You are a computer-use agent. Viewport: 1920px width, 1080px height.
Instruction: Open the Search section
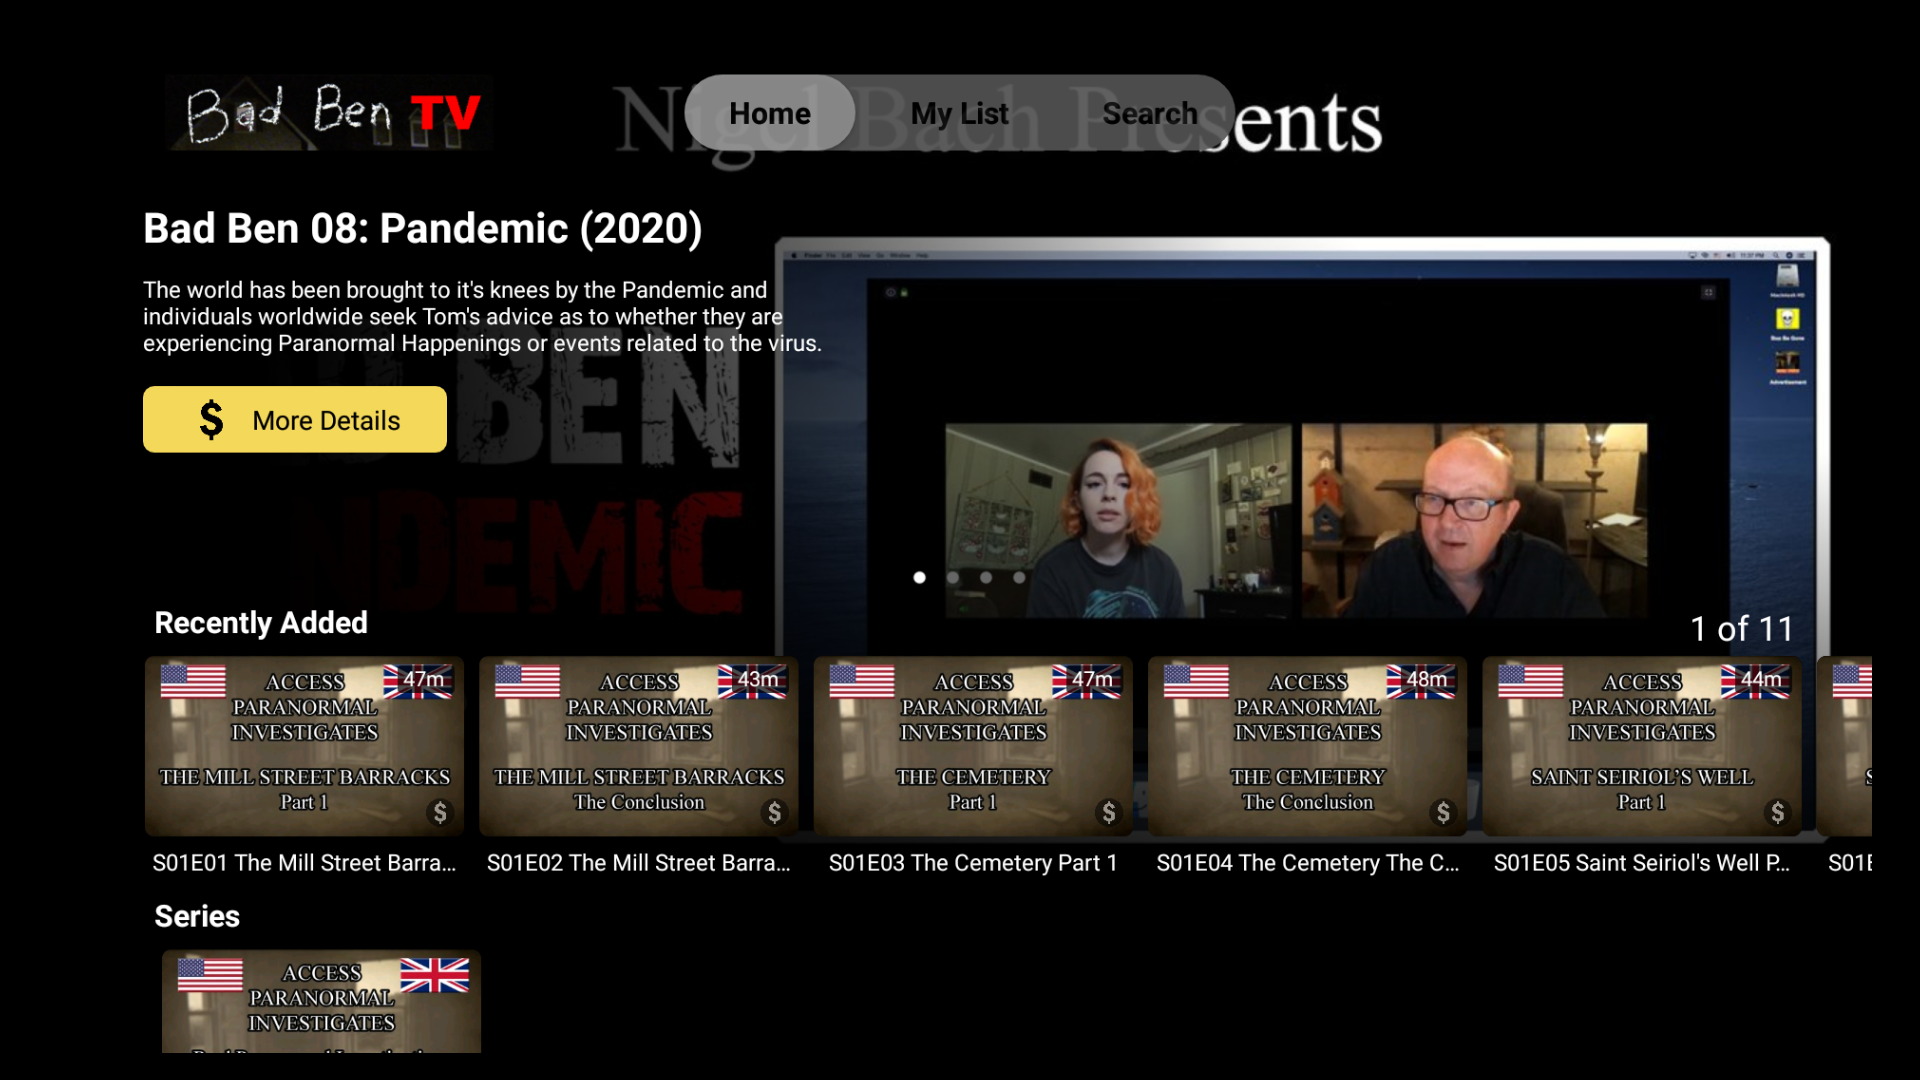point(1150,113)
